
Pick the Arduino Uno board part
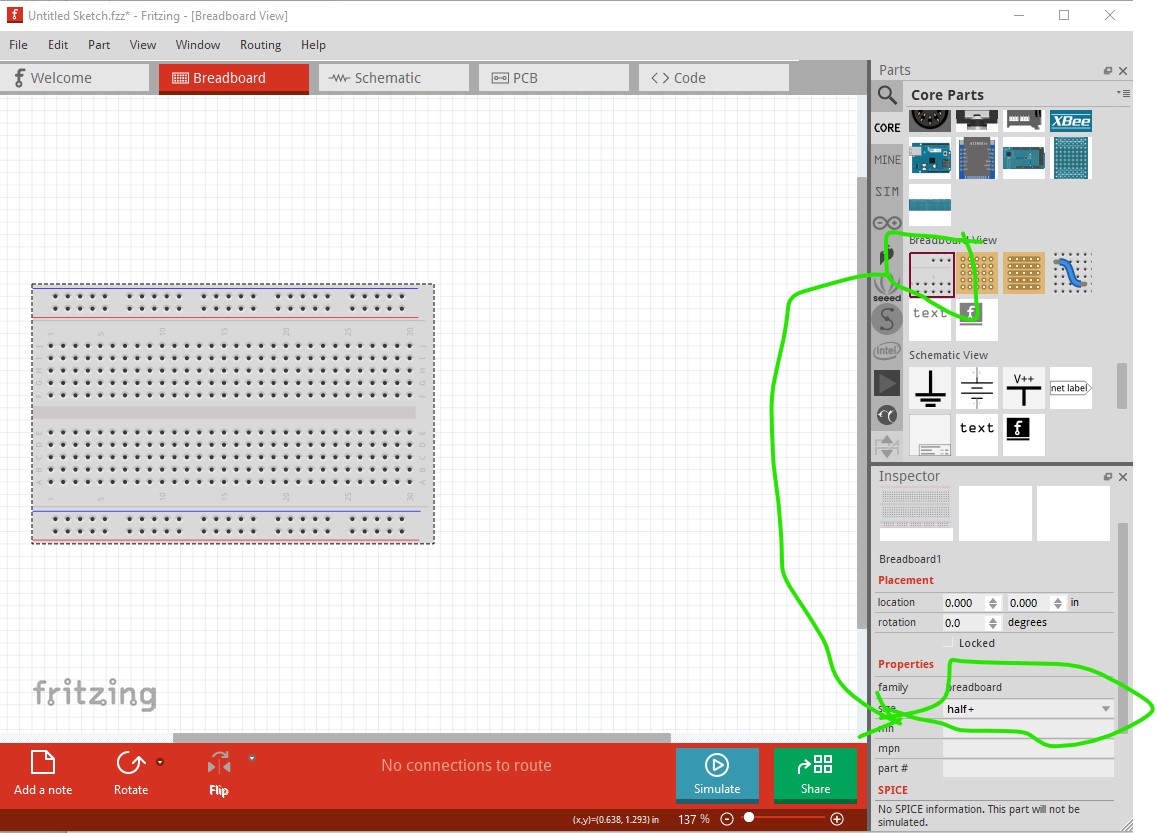(x=930, y=158)
